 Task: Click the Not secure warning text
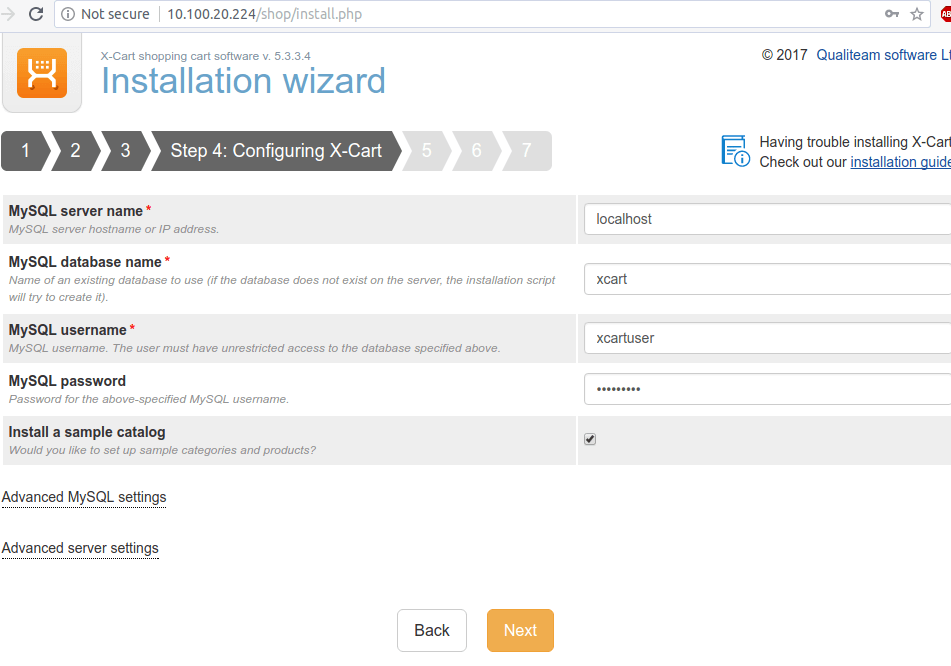[115, 14]
